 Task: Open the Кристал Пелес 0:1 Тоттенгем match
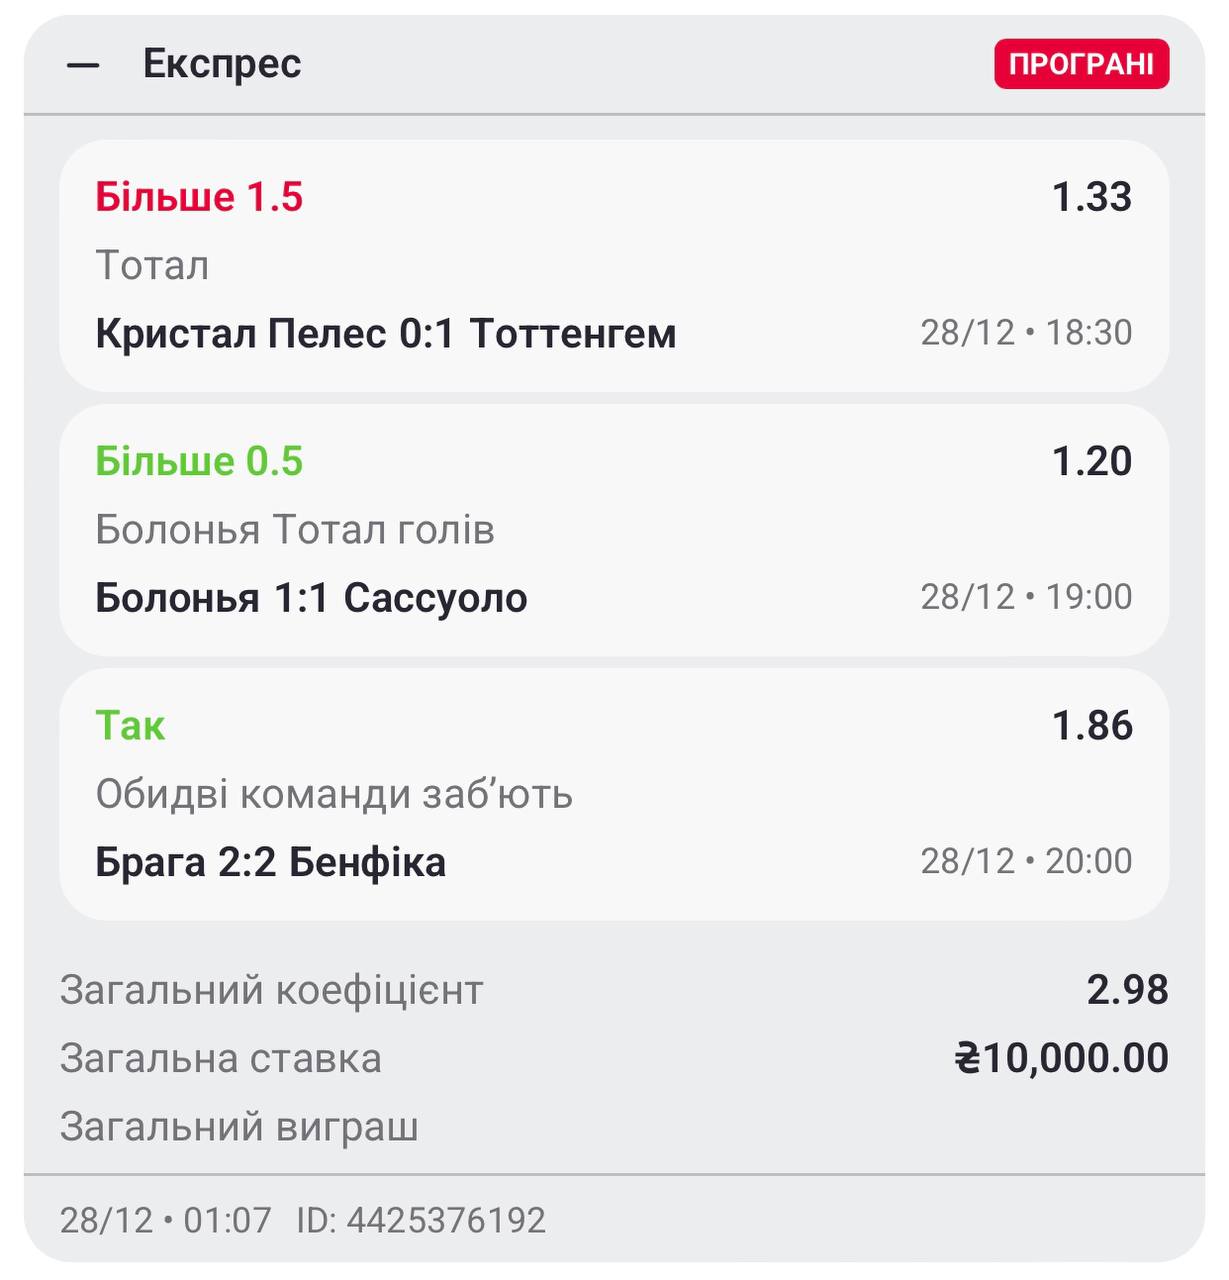point(385,333)
